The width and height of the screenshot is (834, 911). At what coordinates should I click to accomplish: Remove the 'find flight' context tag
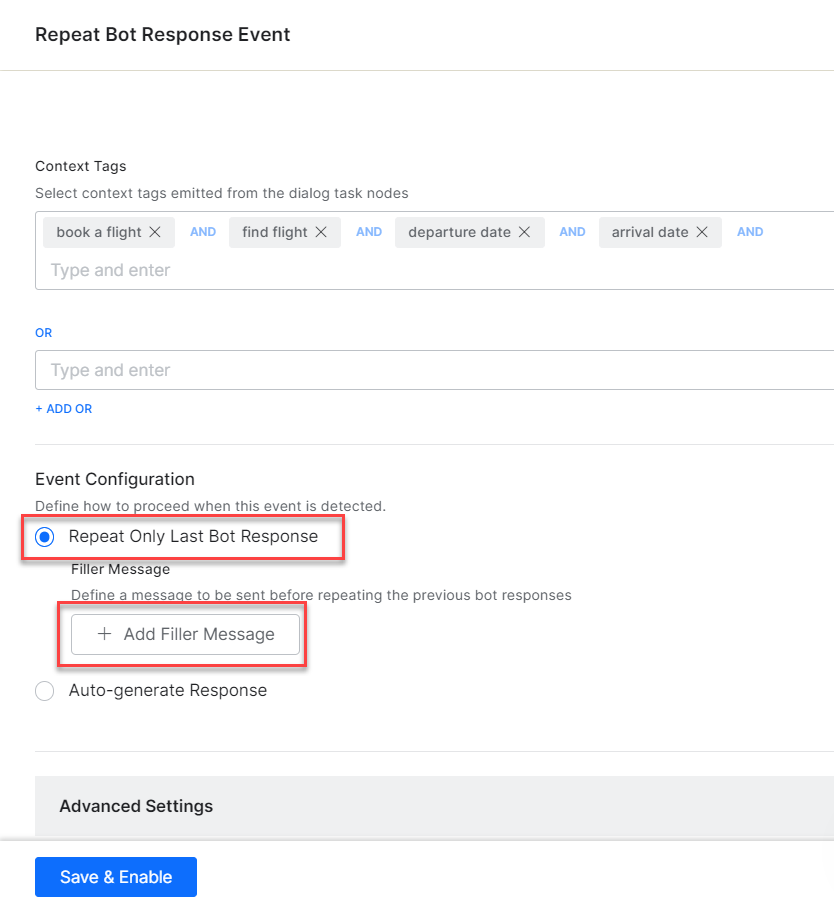pos(321,232)
